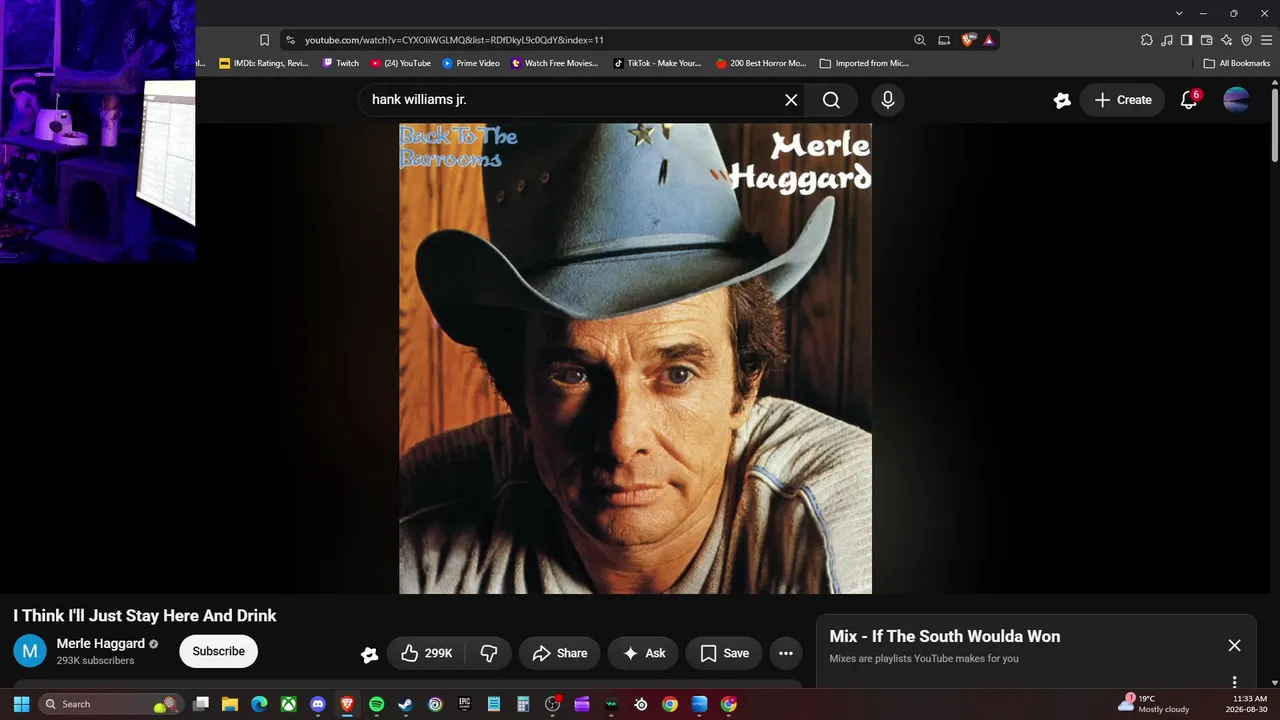Subscribe to Merle Haggard channel
1280x720 pixels.
pyautogui.click(x=218, y=651)
